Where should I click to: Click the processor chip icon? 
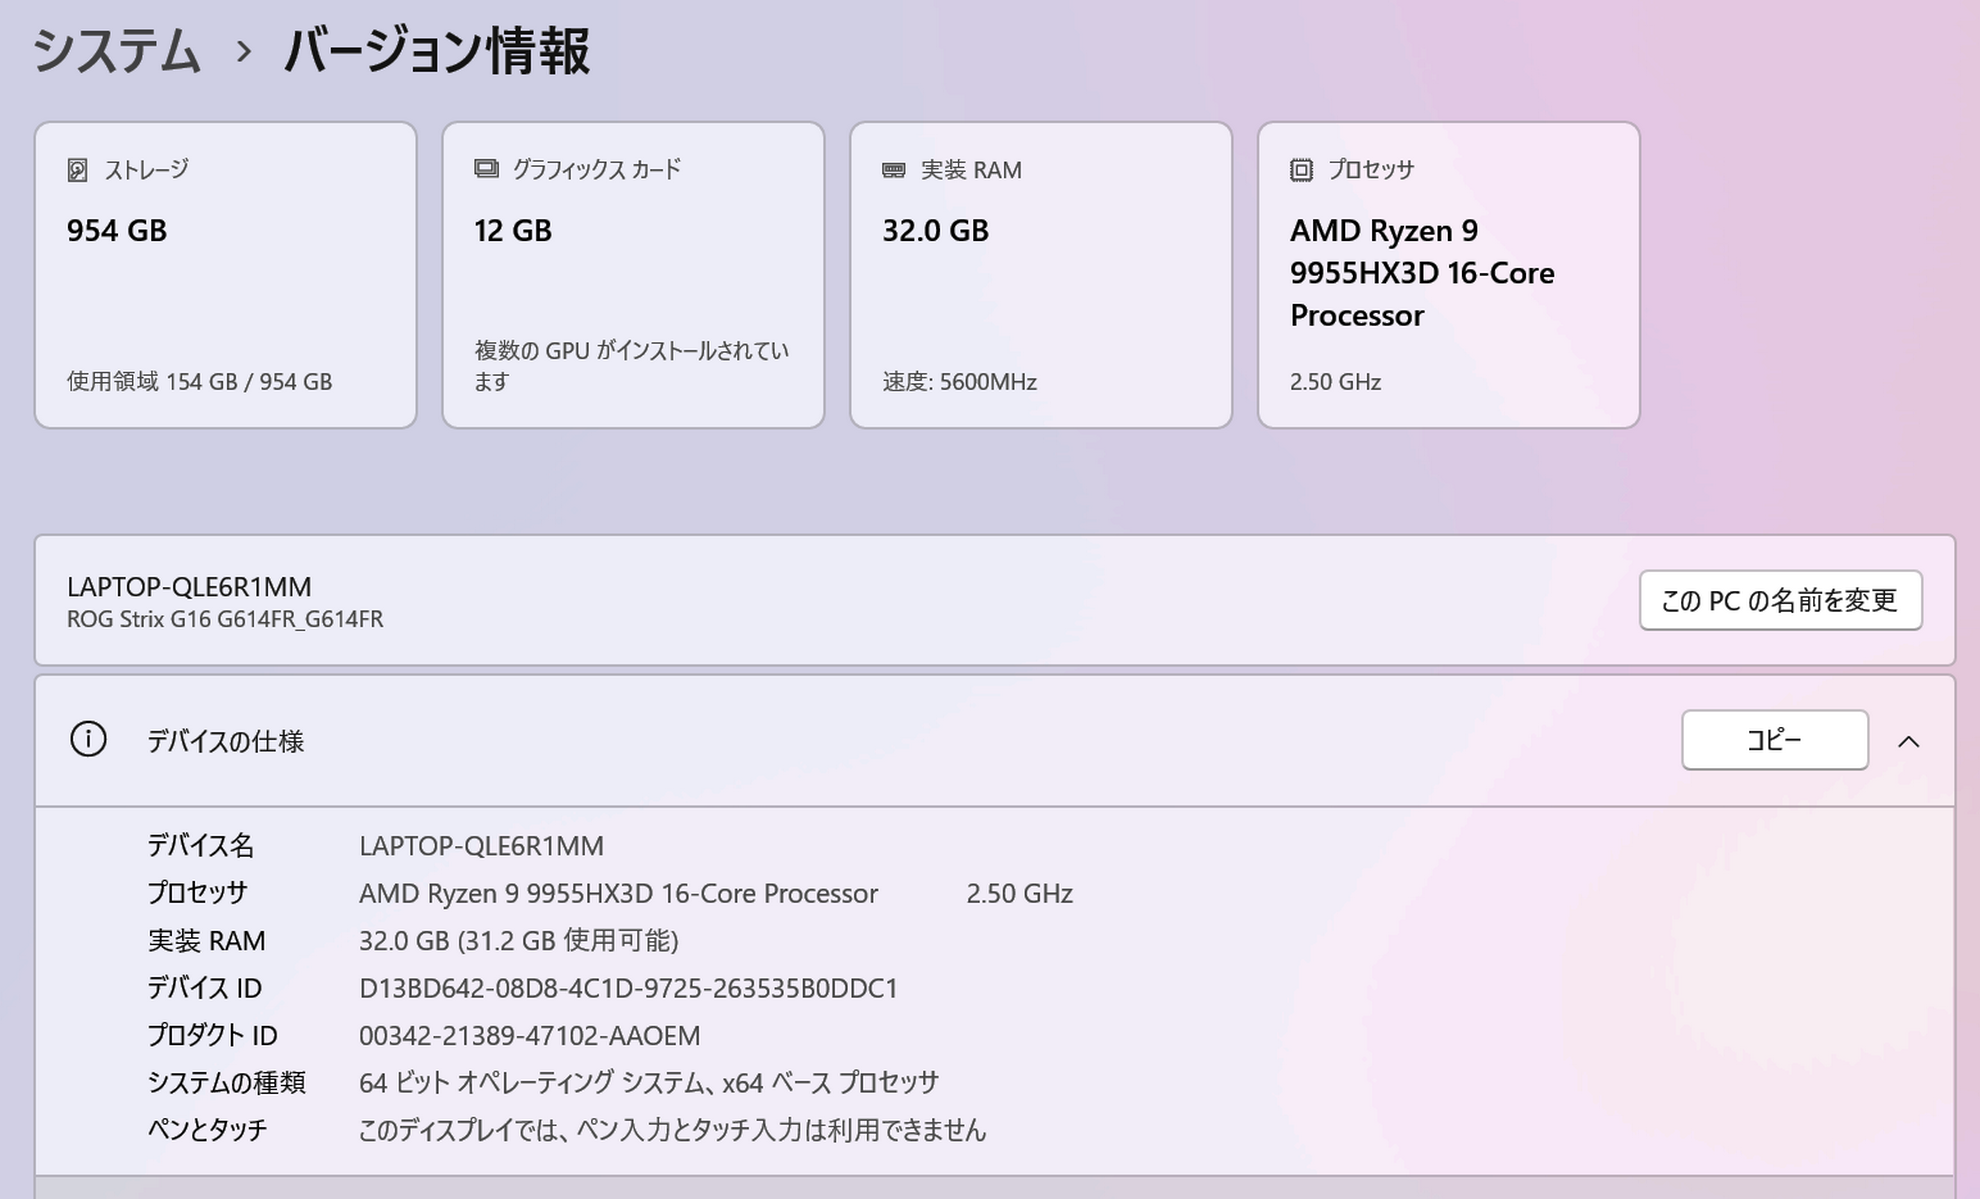(x=1301, y=170)
